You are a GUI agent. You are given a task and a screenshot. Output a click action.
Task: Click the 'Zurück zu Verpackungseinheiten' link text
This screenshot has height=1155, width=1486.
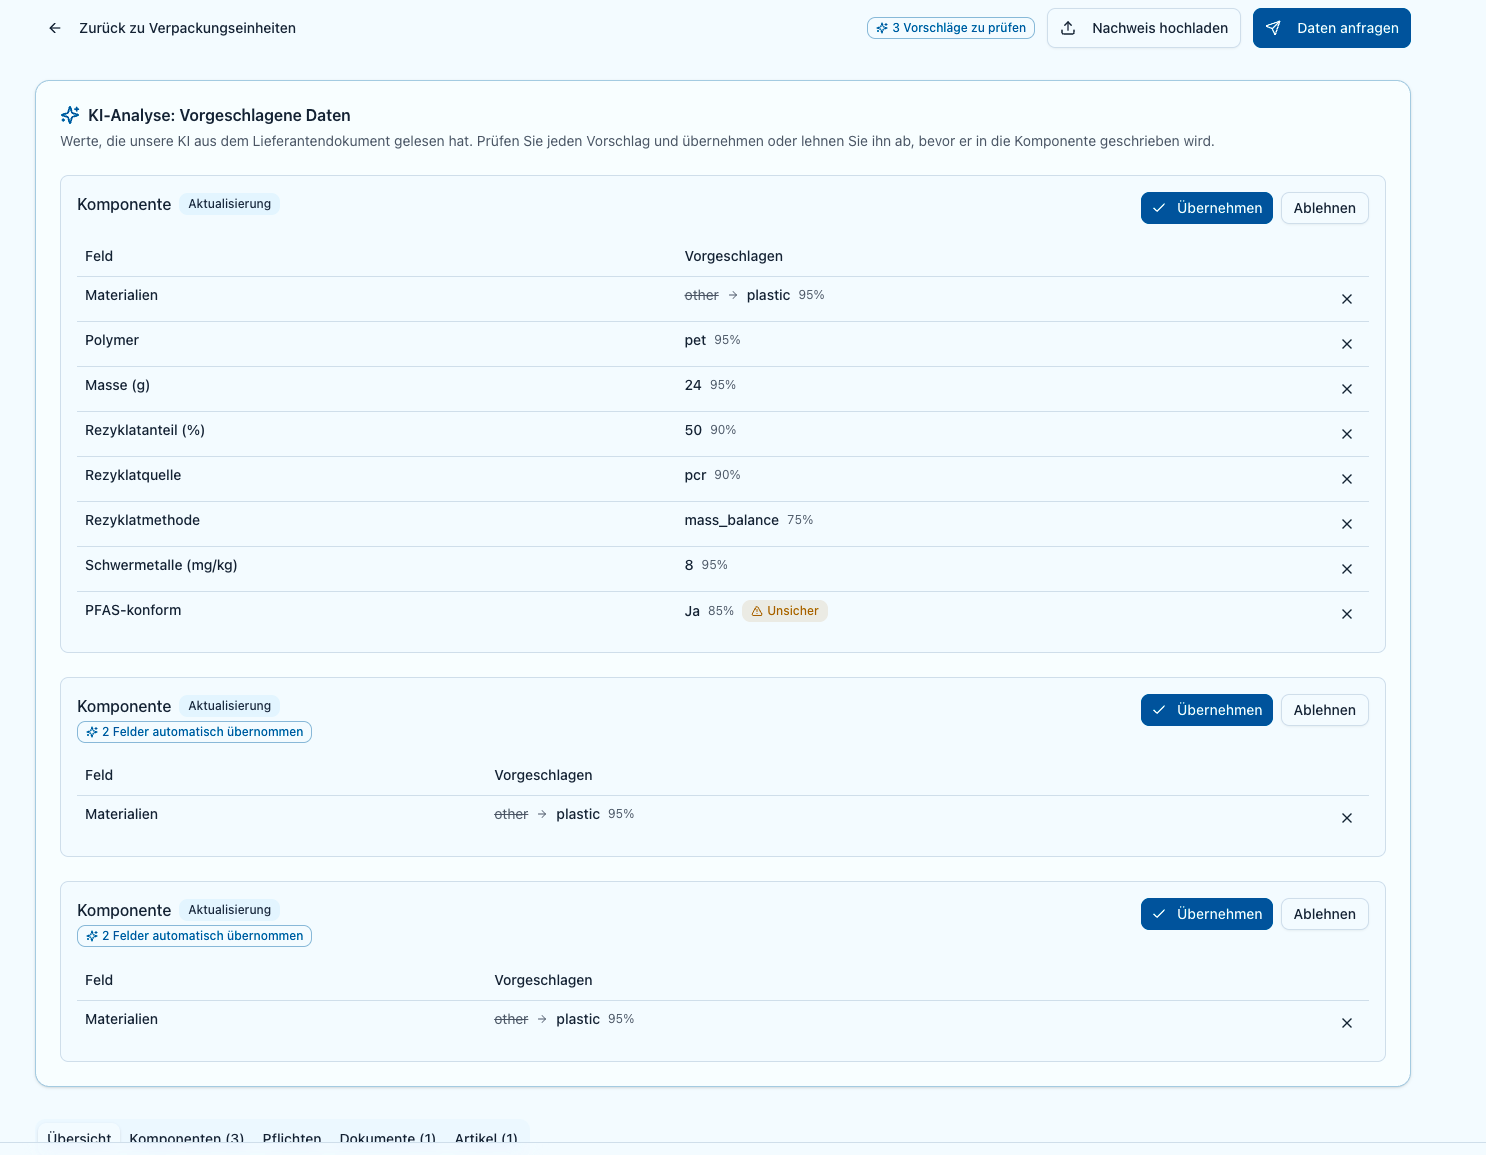coord(188,28)
